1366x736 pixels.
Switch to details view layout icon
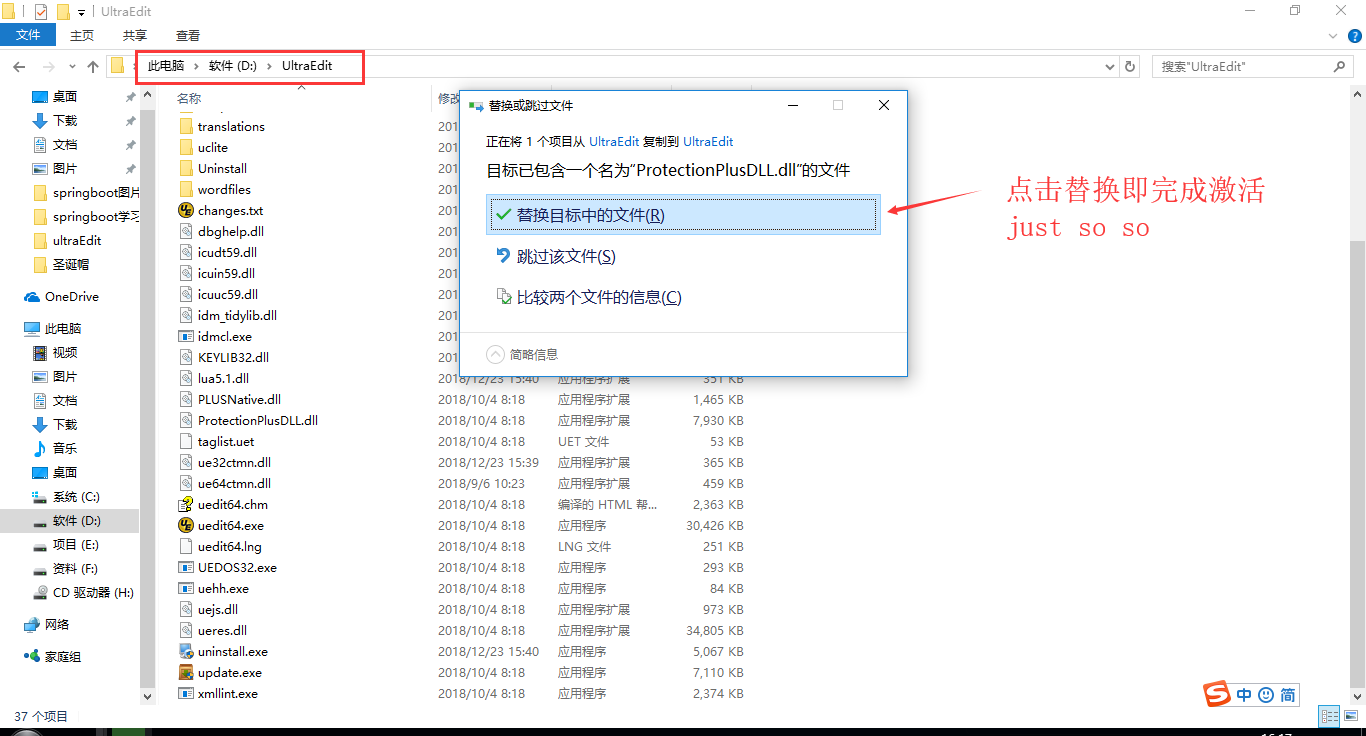tap(1330, 716)
